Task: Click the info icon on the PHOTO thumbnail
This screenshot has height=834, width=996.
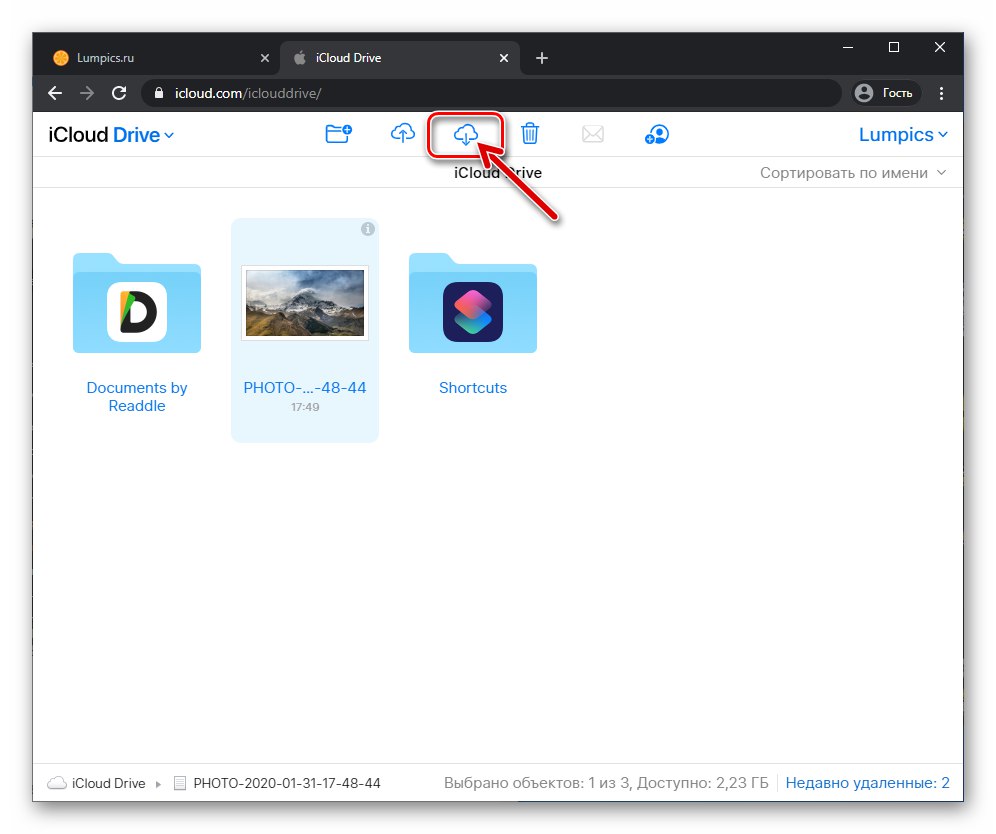Action: 367,229
